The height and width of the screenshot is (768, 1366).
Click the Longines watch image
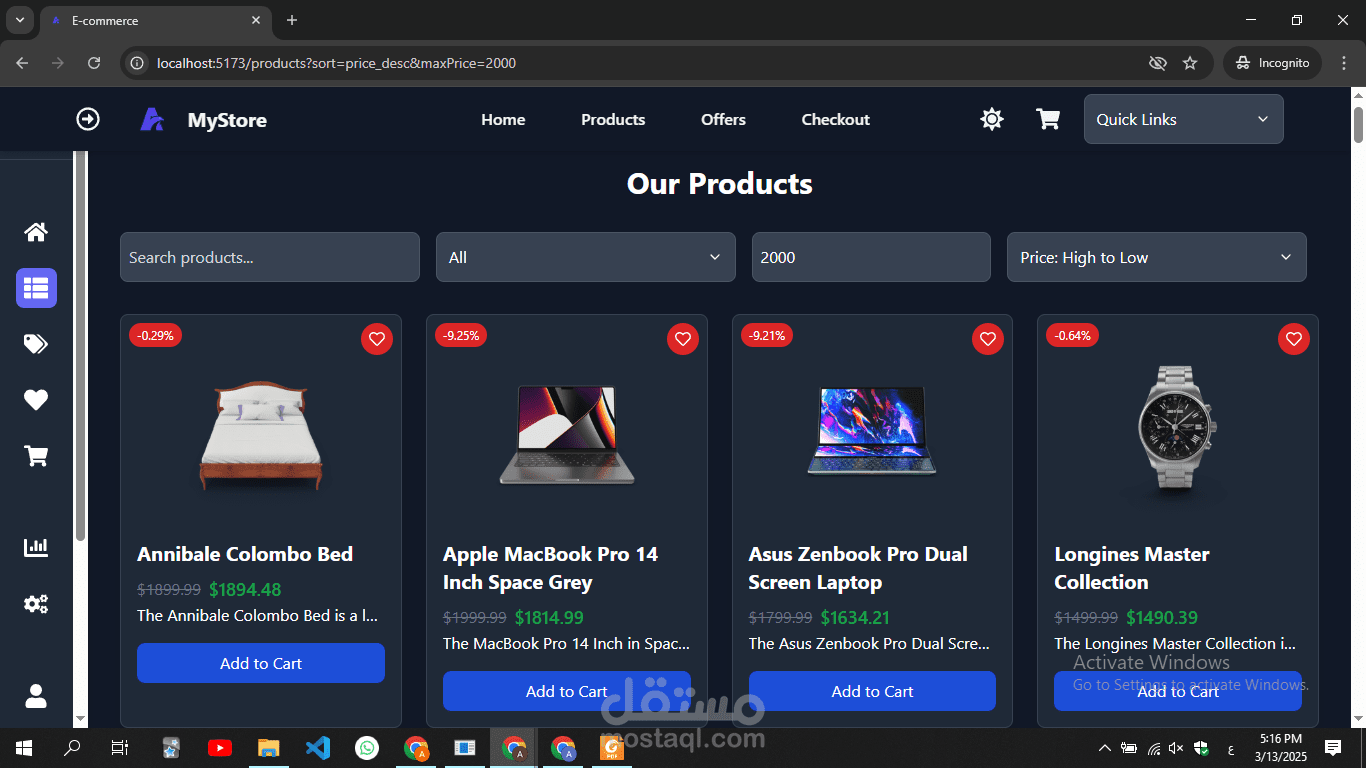click(1178, 429)
